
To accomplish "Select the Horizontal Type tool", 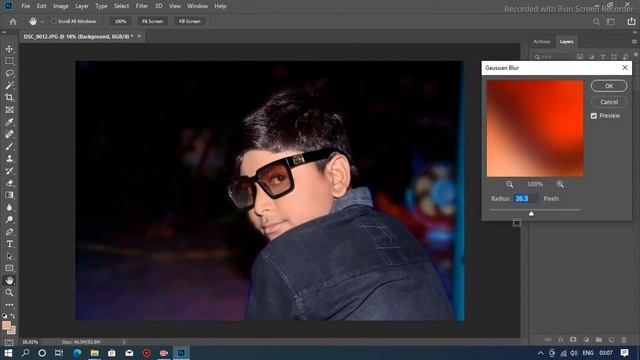I will point(9,244).
